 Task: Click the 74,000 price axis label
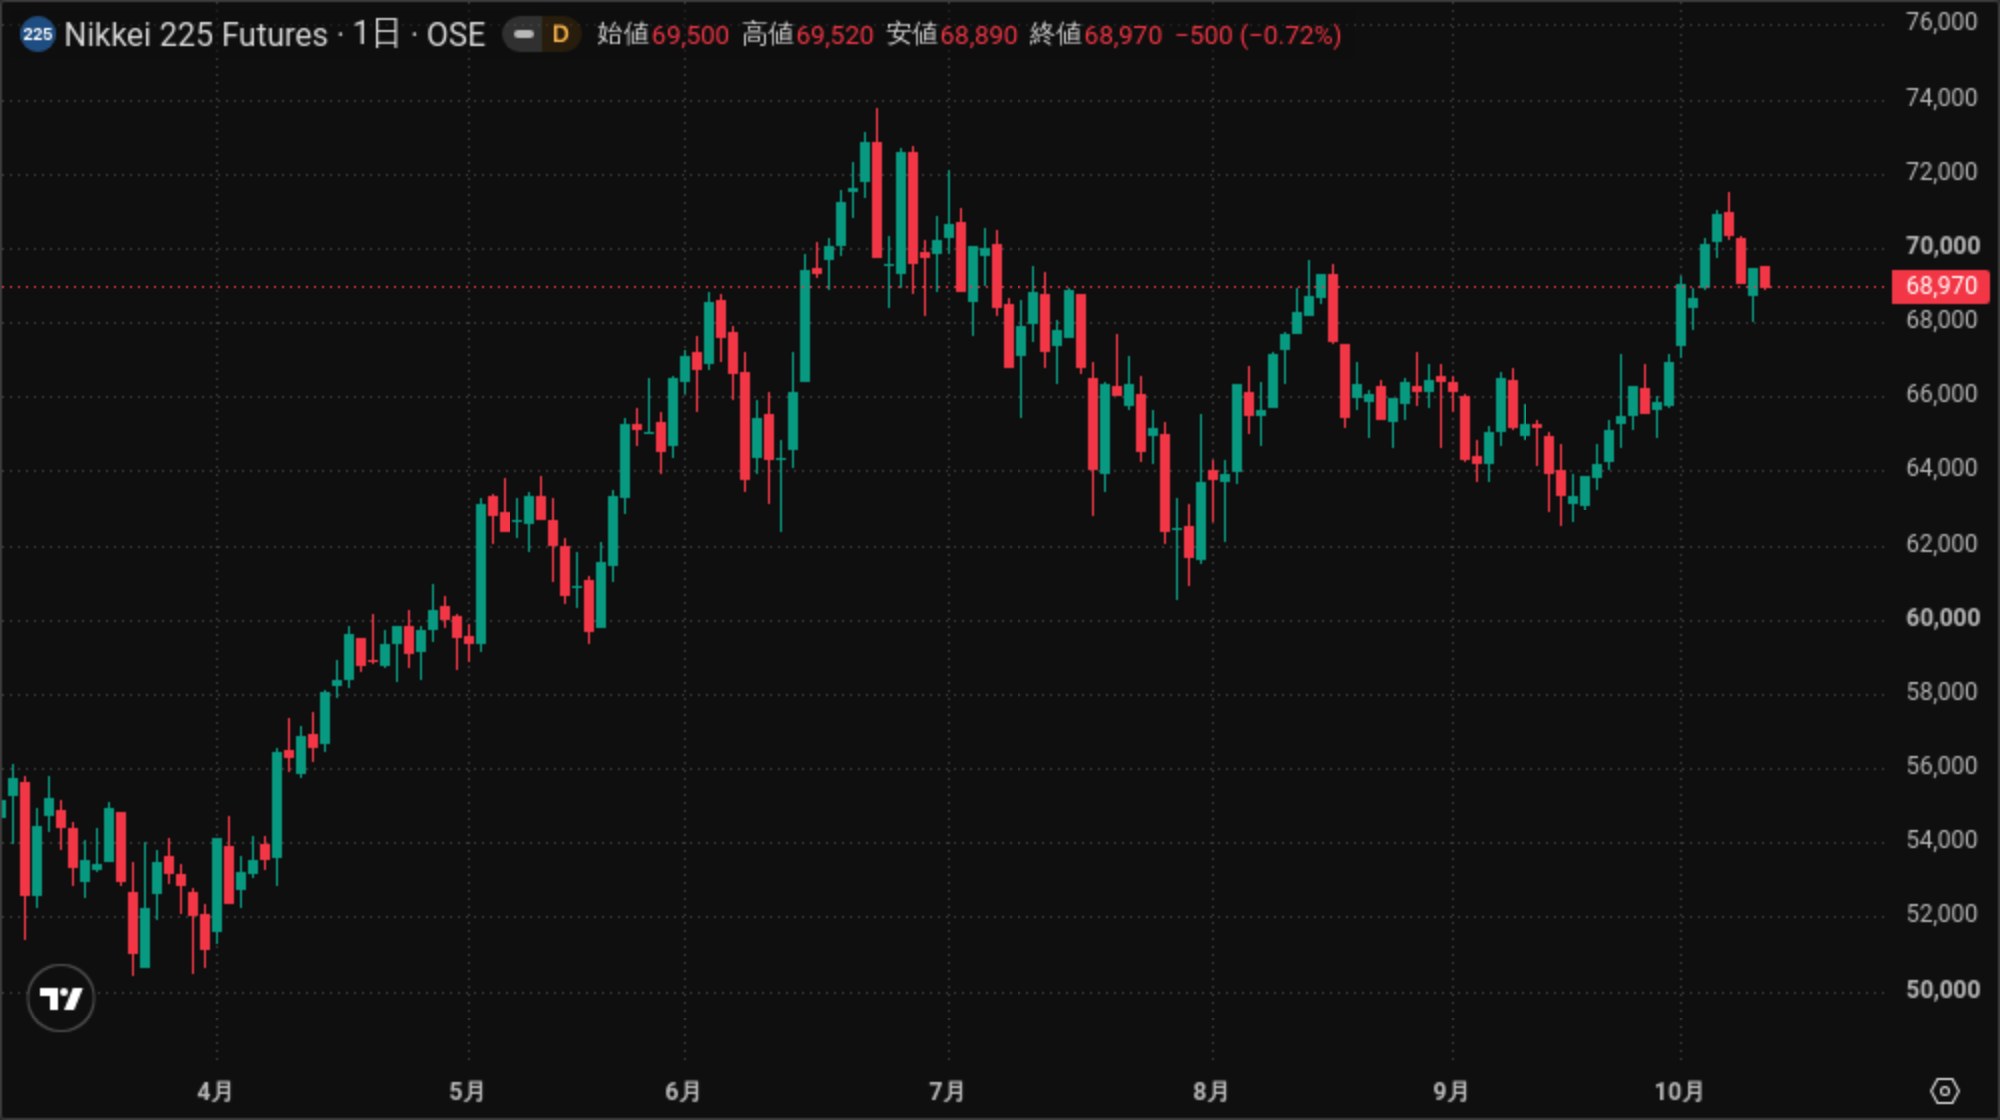(x=1941, y=98)
